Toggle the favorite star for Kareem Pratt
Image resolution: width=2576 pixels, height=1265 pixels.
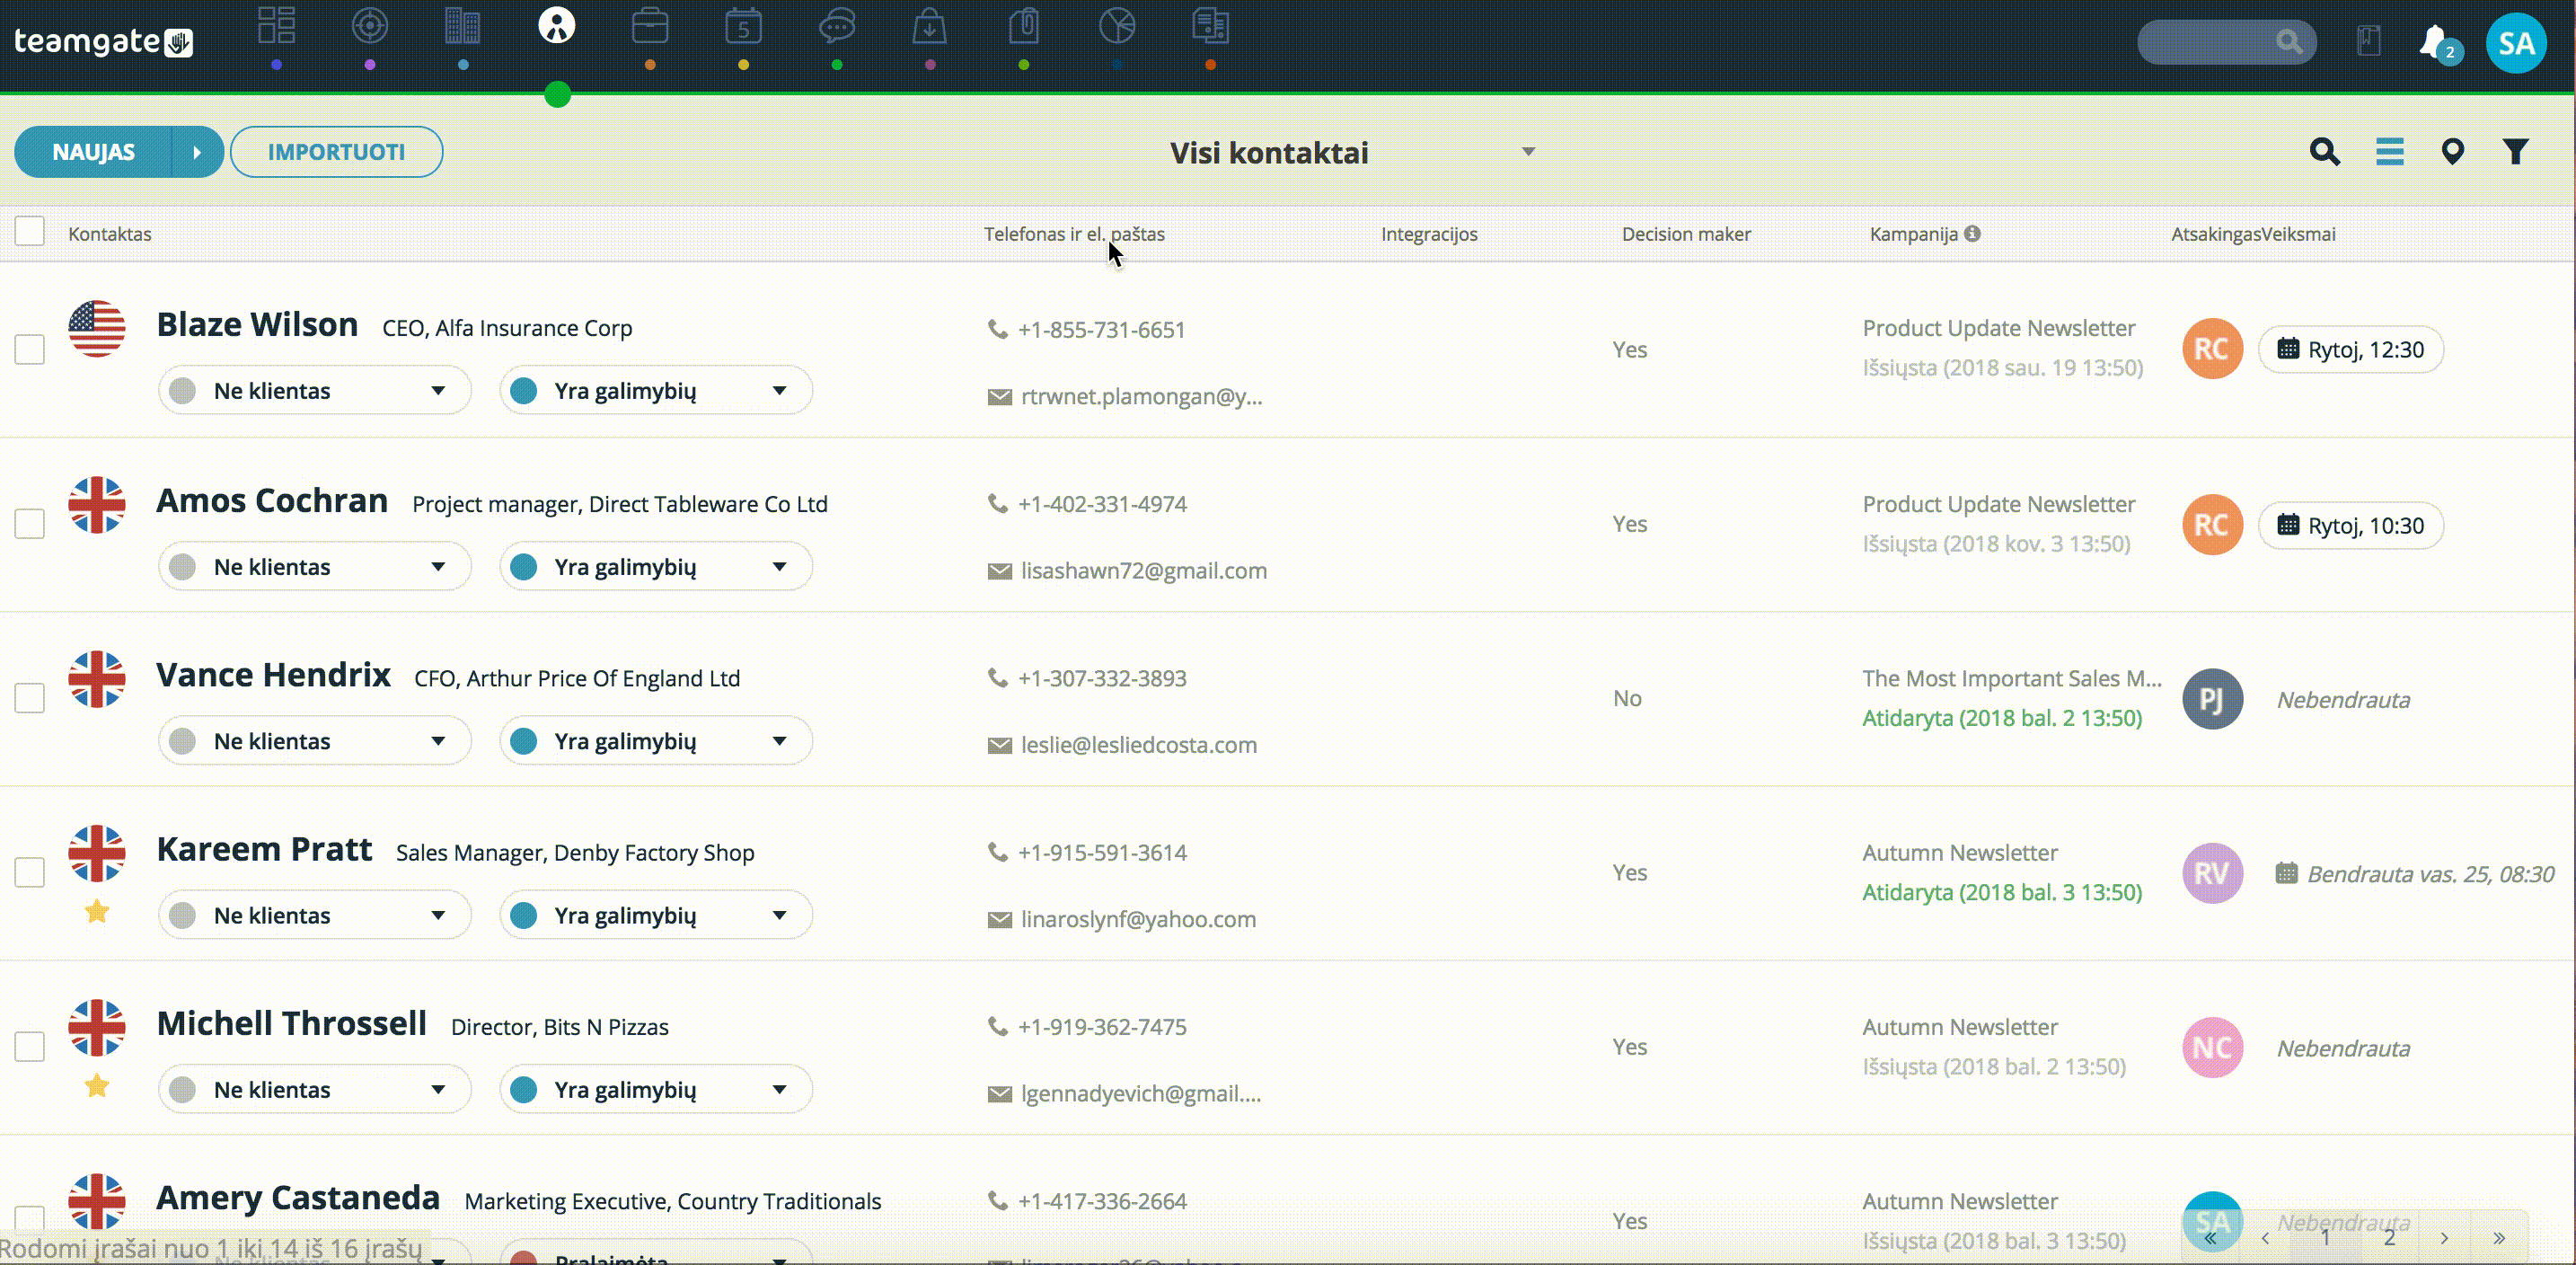(97, 911)
